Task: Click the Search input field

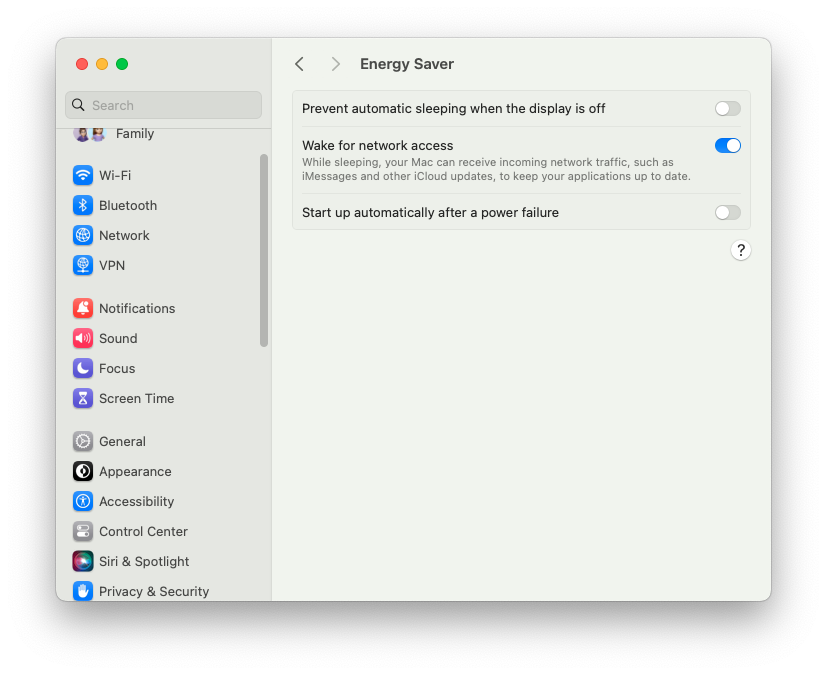Action: point(164,105)
